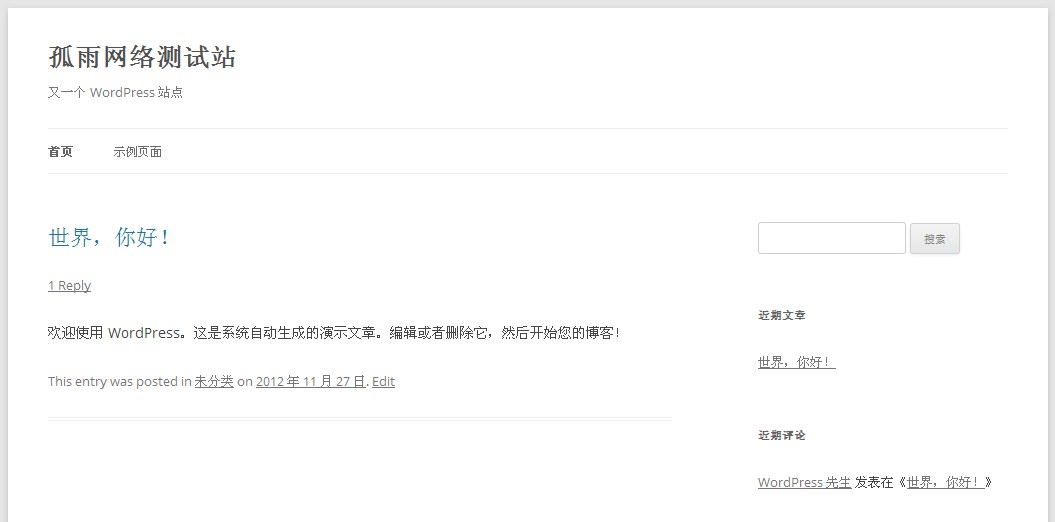Open the post title 世界，你好！ in main column

pos(109,237)
